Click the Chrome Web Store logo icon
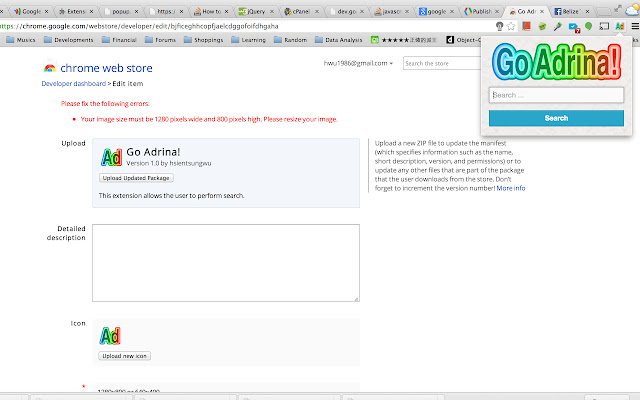Screen dimensions: 640x400 pyautogui.click(x=50, y=68)
